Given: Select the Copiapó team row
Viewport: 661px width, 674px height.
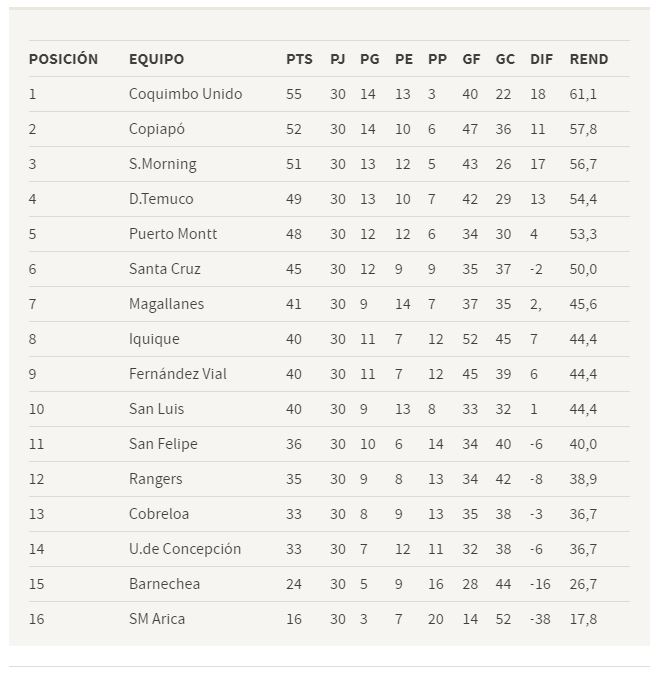Looking at the screenshot, I should click(329, 129).
